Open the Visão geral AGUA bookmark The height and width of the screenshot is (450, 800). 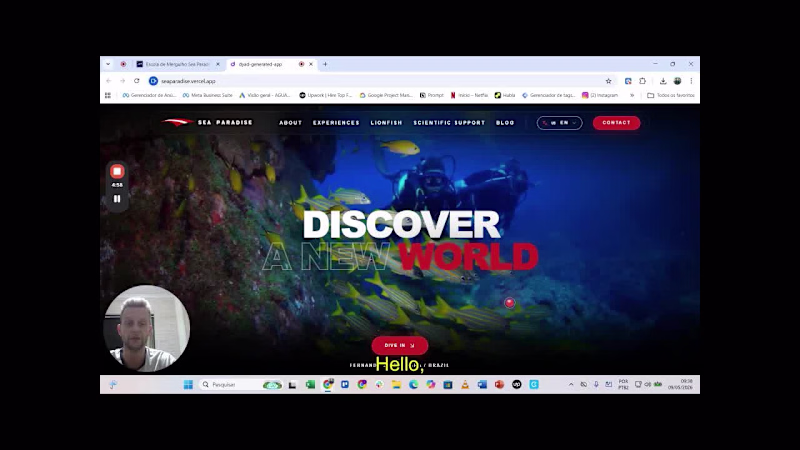(x=265, y=95)
